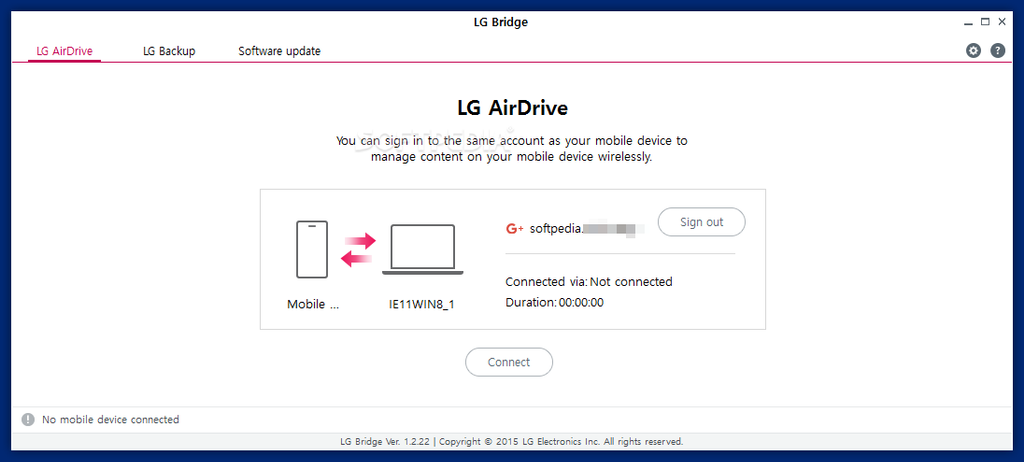Go to the Software update tab

pyautogui.click(x=279, y=51)
